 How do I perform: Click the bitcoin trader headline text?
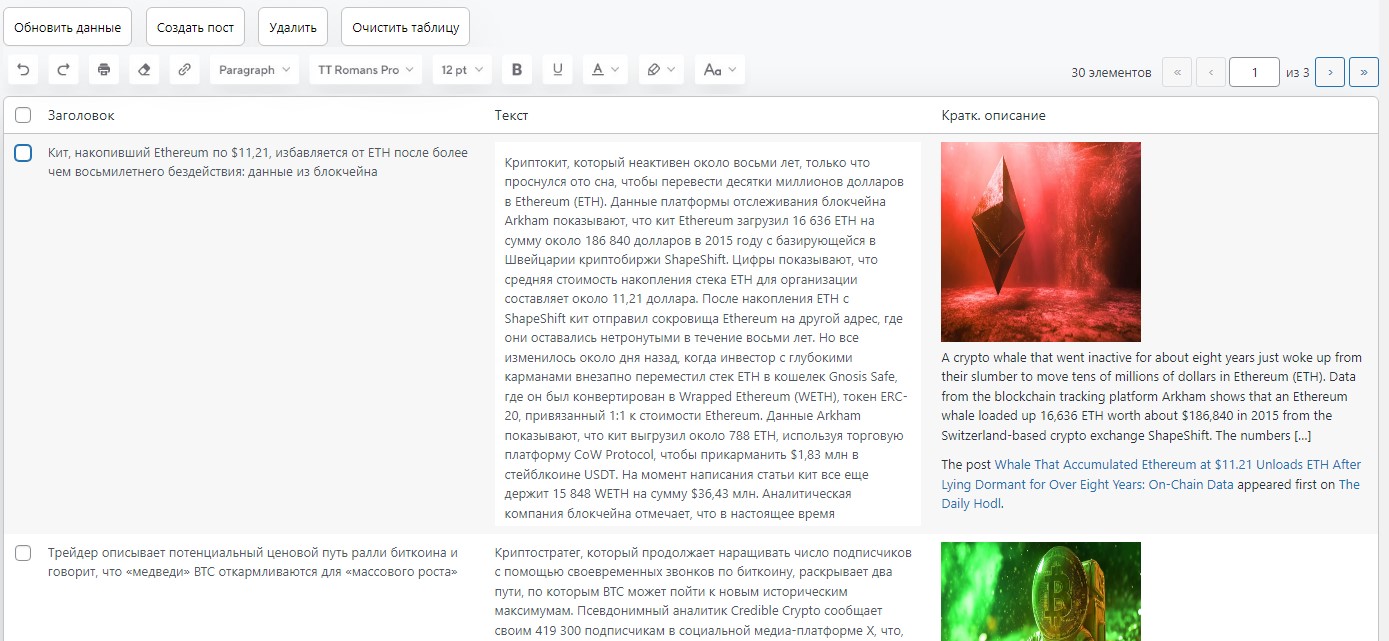[x=253, y=562]
